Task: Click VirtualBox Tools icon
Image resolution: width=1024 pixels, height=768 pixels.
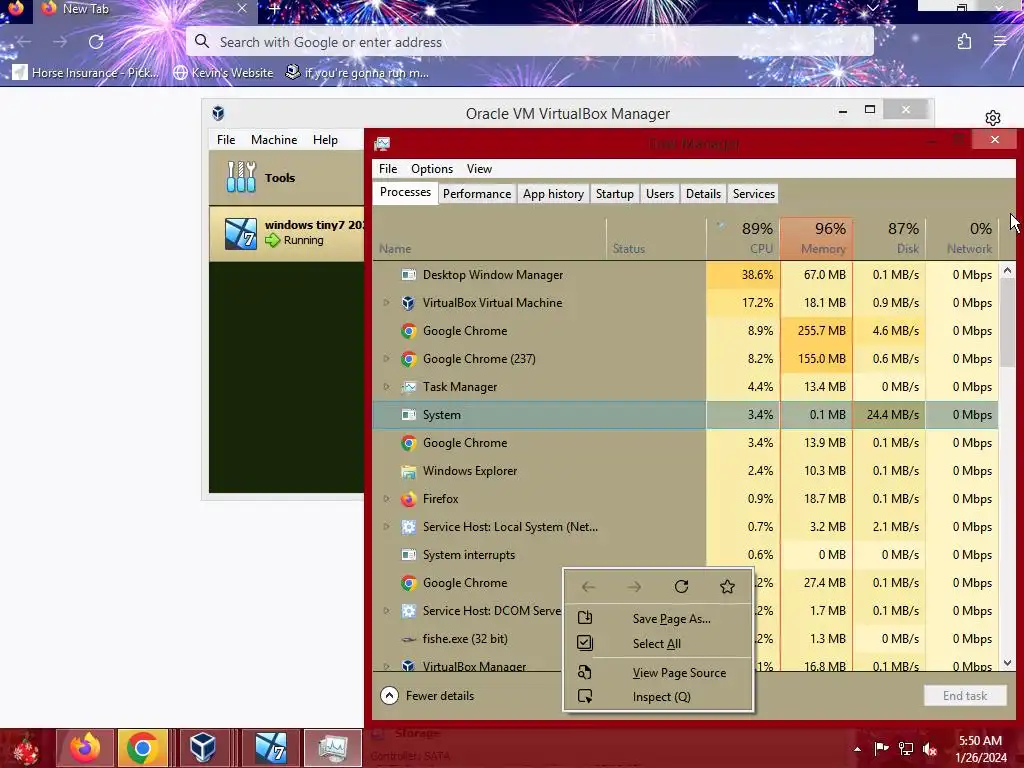Action: pos(241,177)
